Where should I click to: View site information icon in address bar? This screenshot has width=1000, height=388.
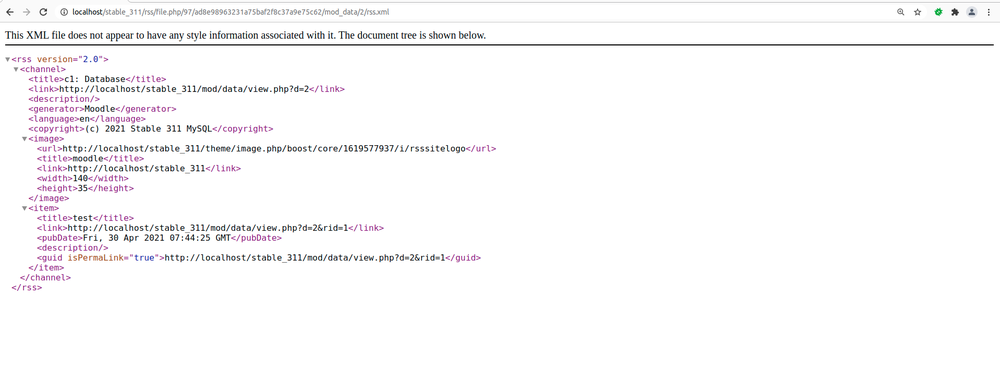64,12
